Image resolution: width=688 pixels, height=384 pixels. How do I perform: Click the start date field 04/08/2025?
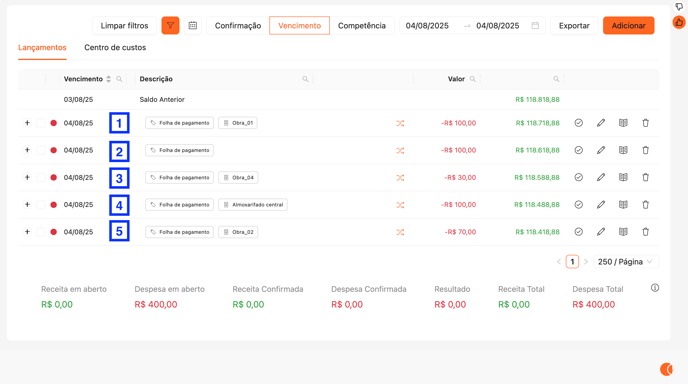click(x=427, y=25)
